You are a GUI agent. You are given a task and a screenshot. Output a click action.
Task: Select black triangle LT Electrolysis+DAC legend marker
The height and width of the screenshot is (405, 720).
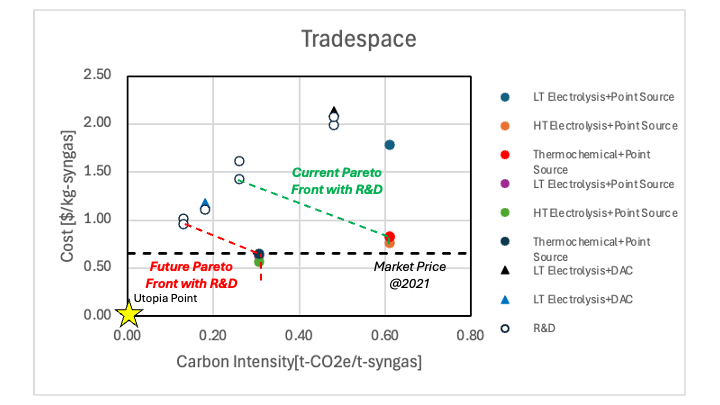coord(504,270)
